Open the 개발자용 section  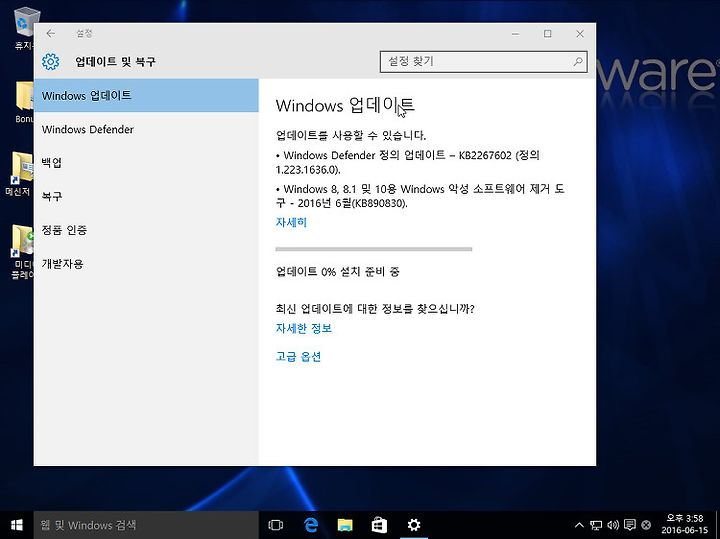click(x=146, y=264)
